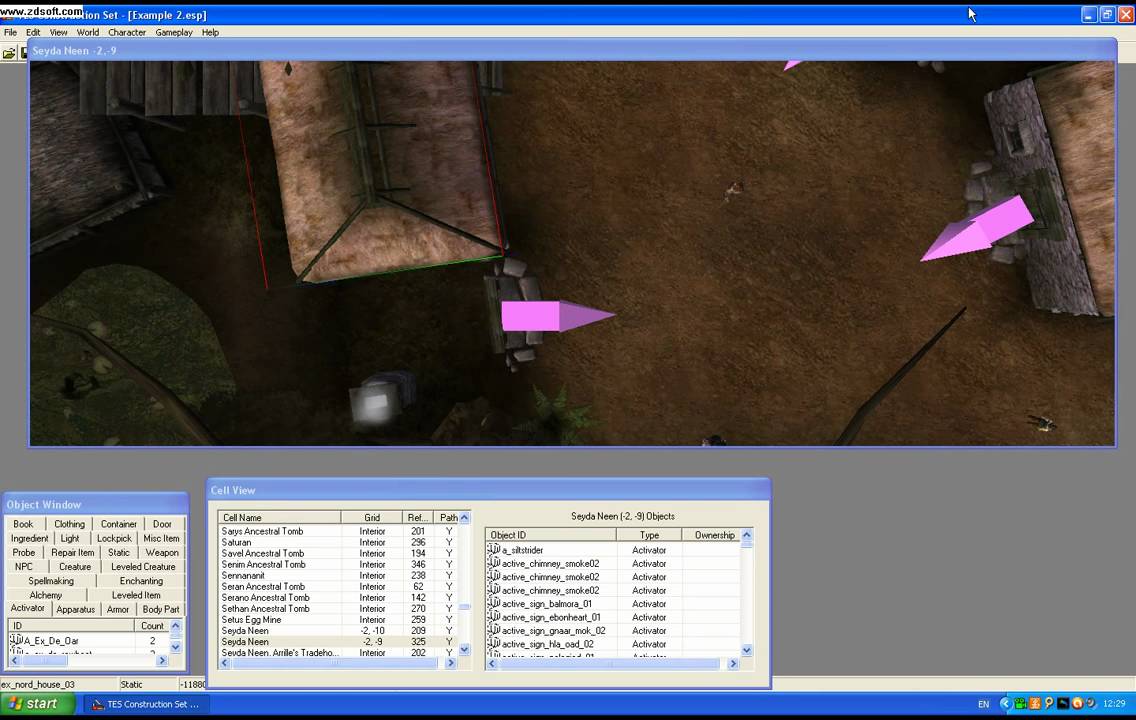Screen dimensions: 1136x720
Task: Click the black square tray icon
Action: click(1063, 703)
